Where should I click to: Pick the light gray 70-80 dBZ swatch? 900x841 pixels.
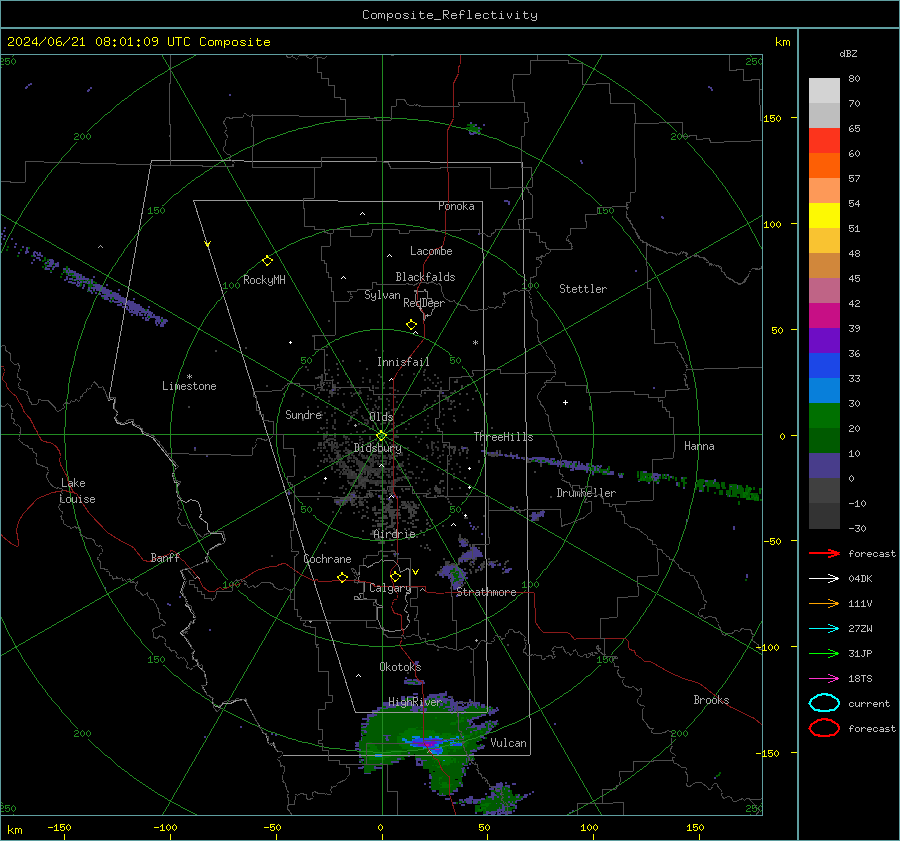tap(824, 91)
